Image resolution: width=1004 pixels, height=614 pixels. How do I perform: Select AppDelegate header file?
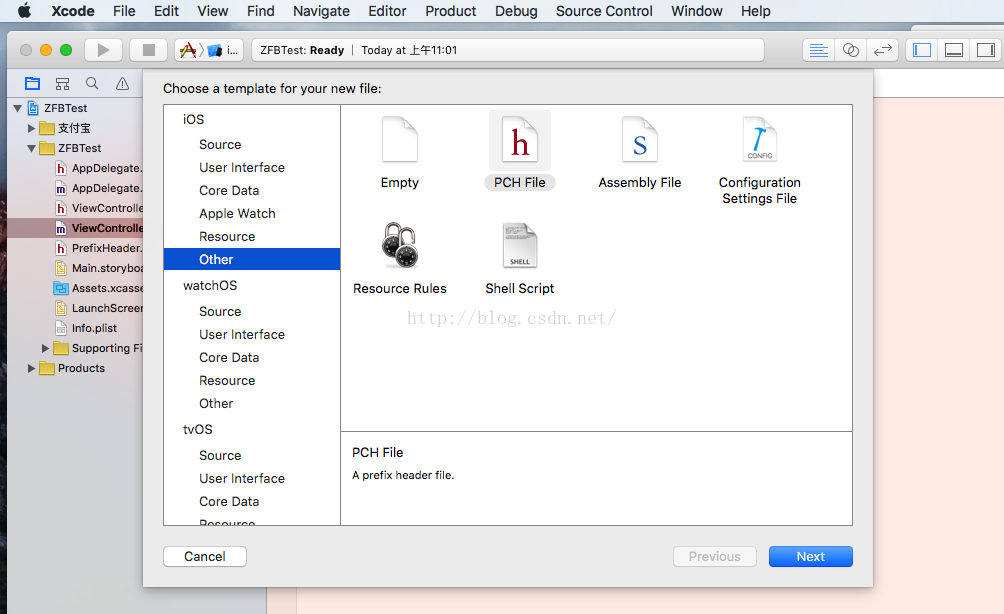click(x=99, y=168)
